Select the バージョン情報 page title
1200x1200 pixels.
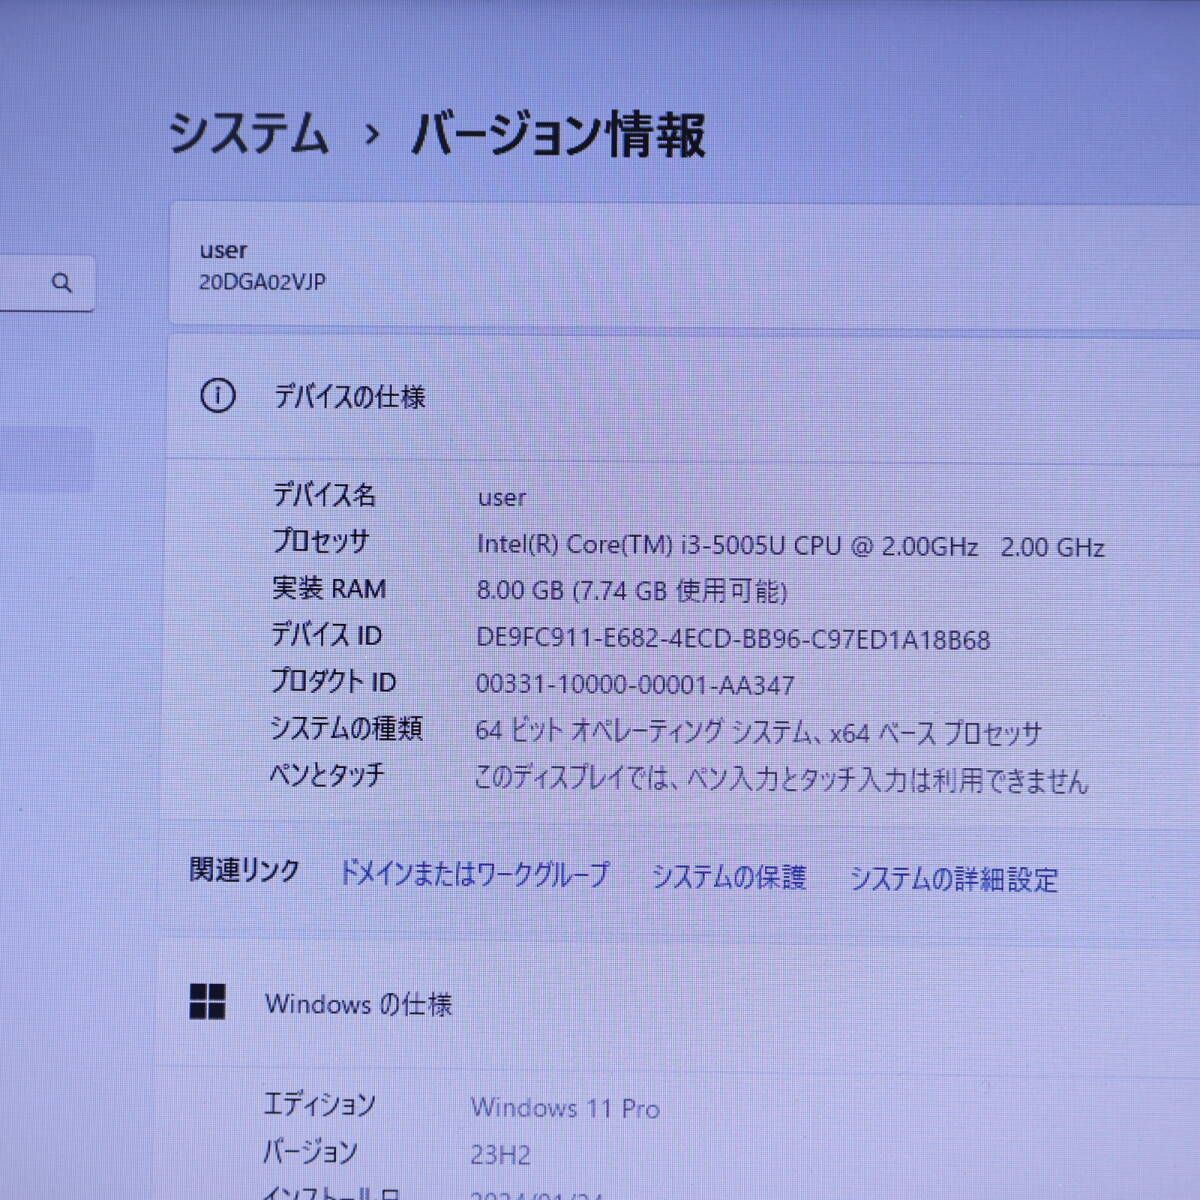(559, 135)
